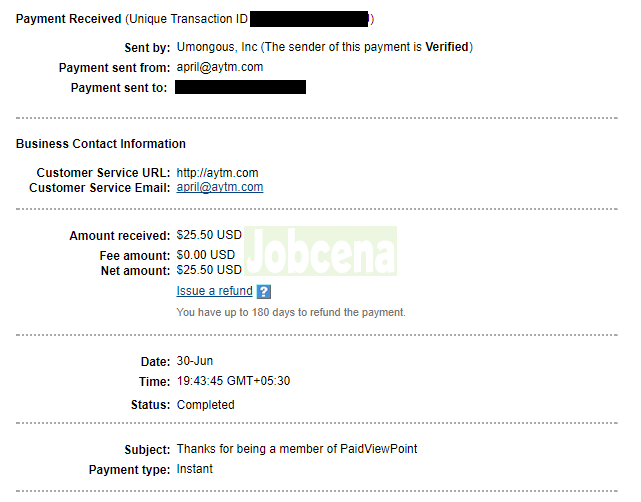
Task: Click the 19:43:45 GMT+05:30 time value
Action: [233, 381]
